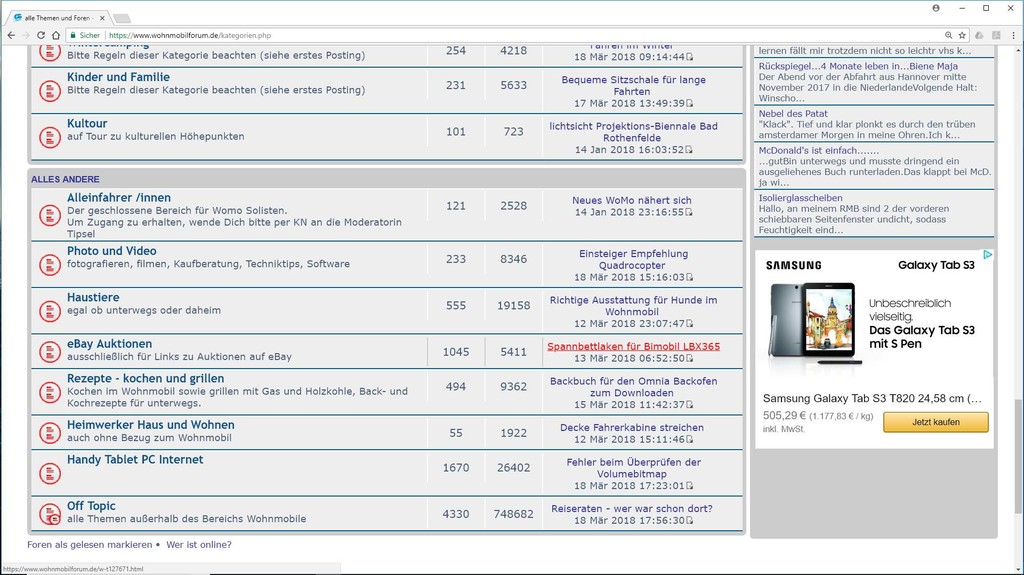
Task: Click the '748682' posts count for Off Topic
Action: point(513,514)
